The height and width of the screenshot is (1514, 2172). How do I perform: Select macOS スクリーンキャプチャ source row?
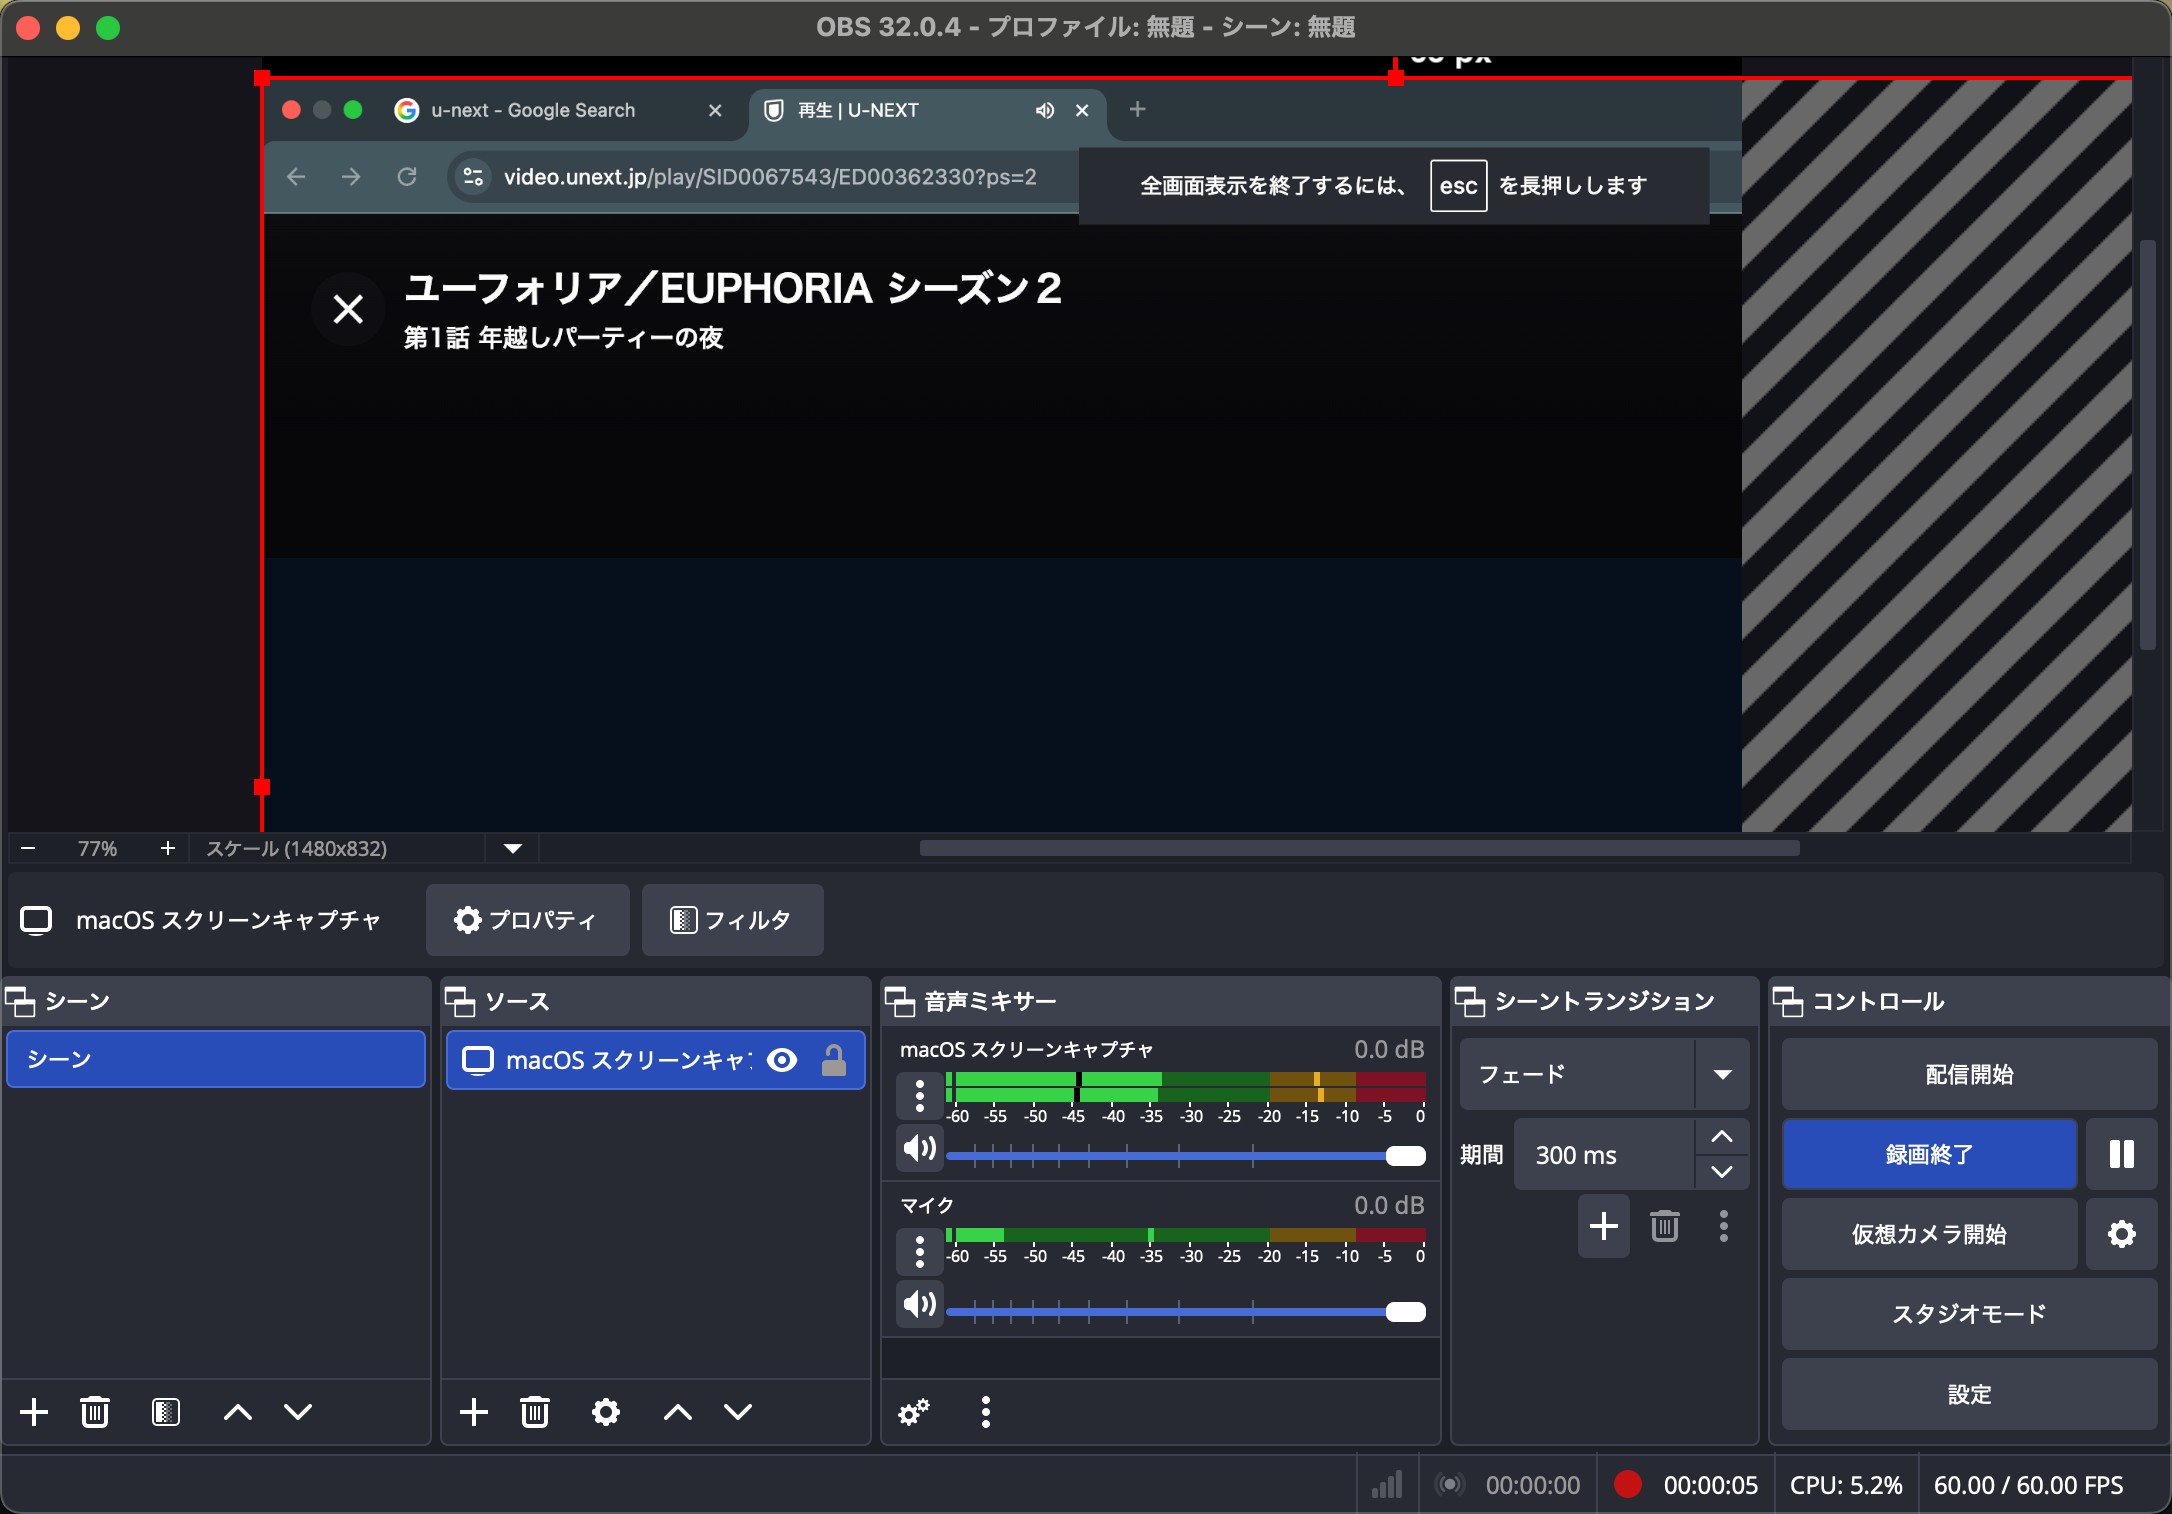655,1060
